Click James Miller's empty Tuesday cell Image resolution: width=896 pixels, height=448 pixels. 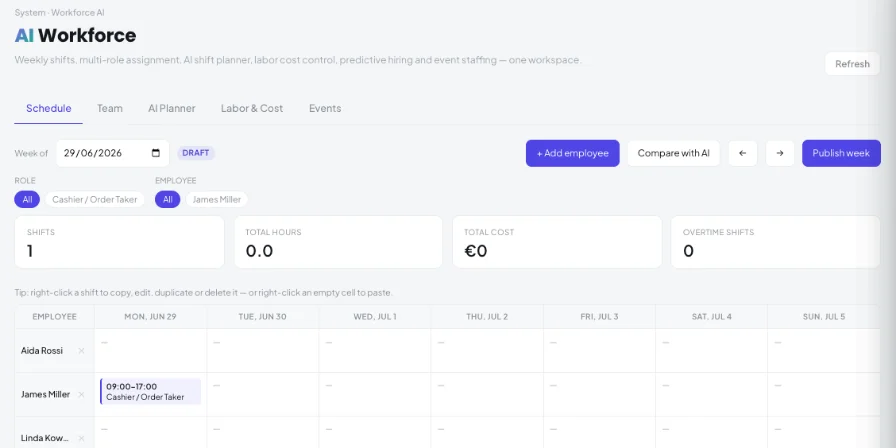[263, 394]
